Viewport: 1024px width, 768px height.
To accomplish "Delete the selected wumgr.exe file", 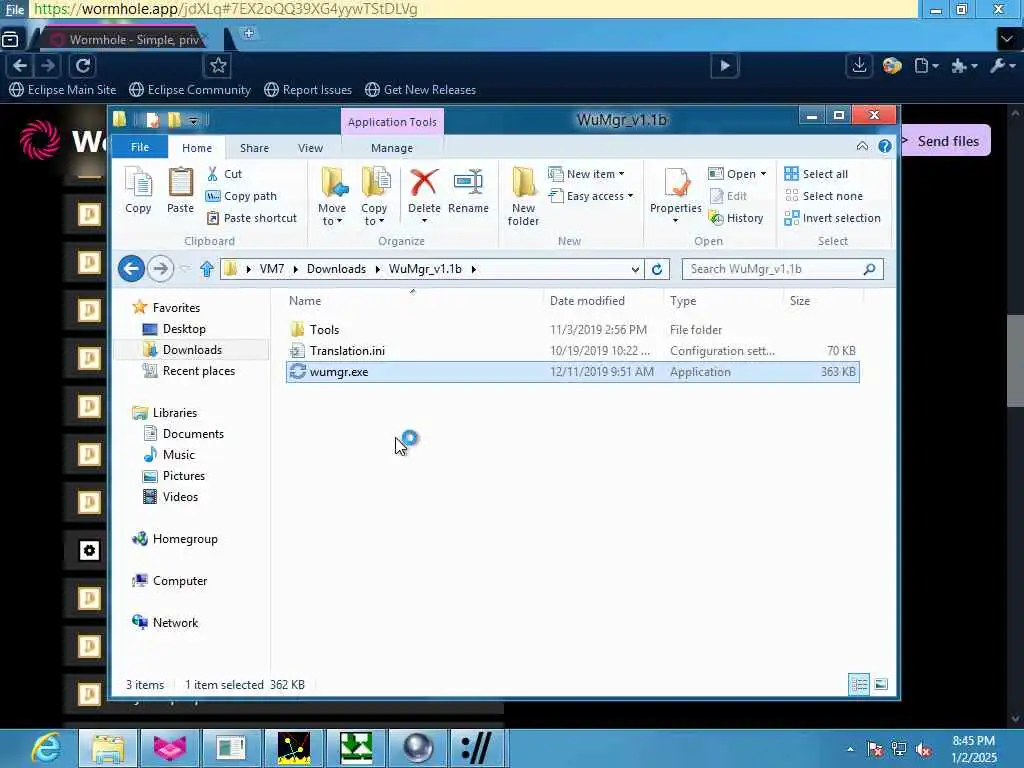I will (x=424, y=190).
